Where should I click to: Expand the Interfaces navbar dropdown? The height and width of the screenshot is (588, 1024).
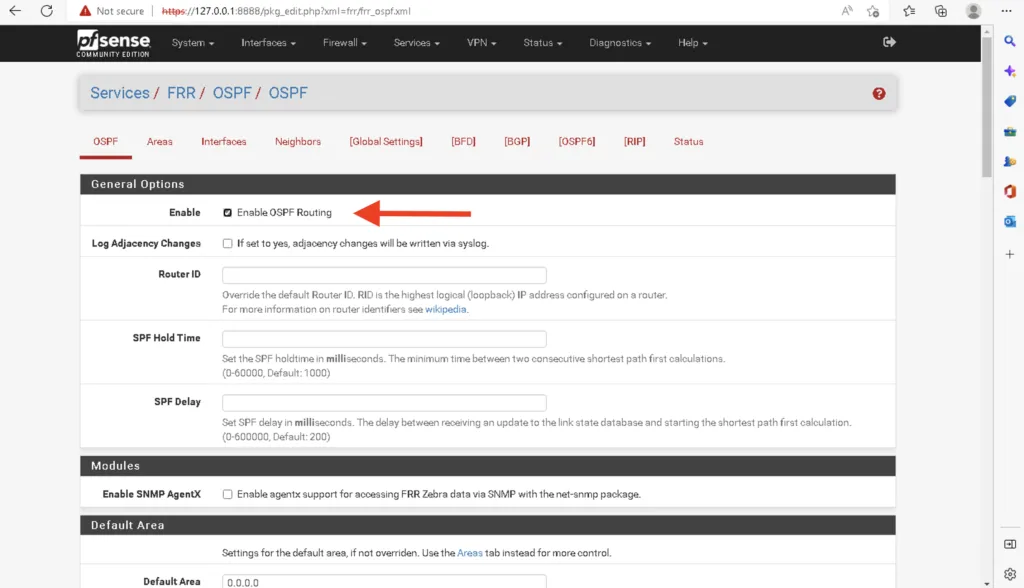coord(268,43)
